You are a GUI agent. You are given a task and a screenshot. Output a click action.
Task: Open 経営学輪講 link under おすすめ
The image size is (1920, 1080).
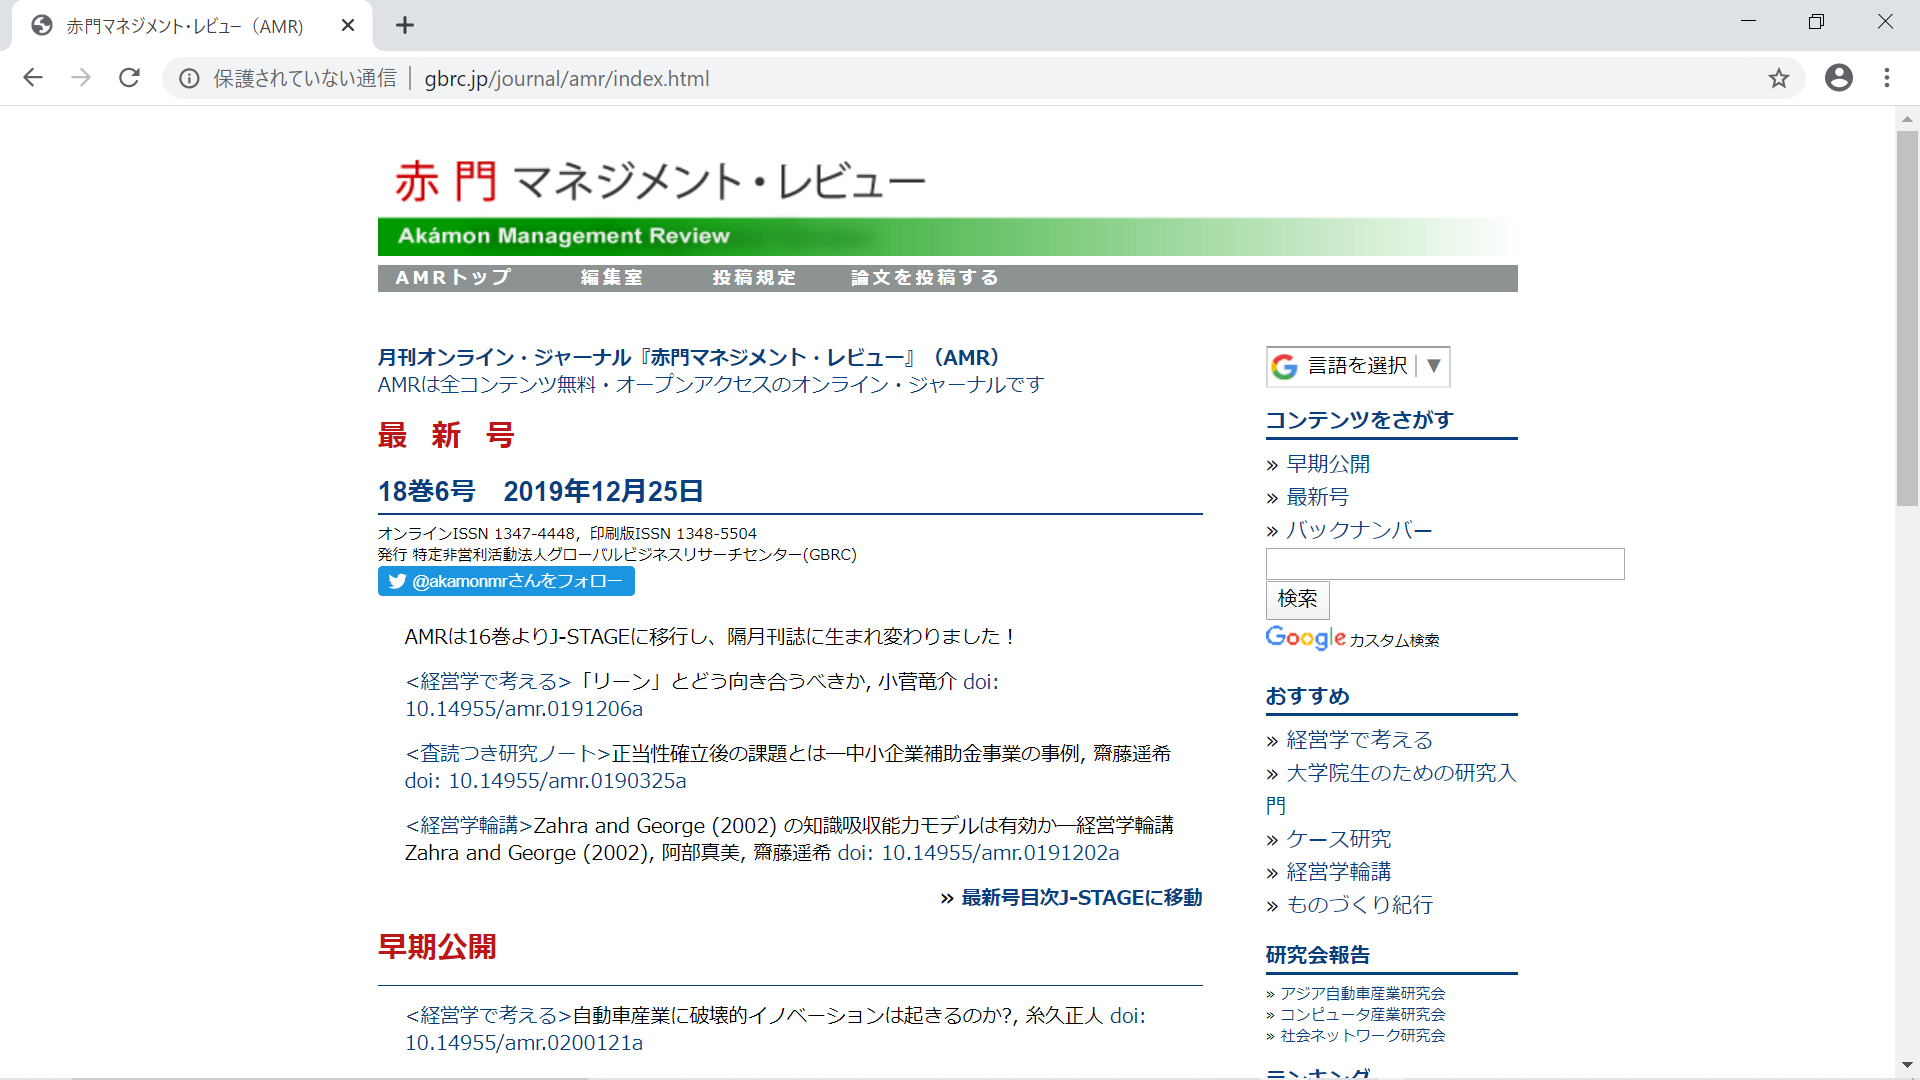[x=1339, y=872]
